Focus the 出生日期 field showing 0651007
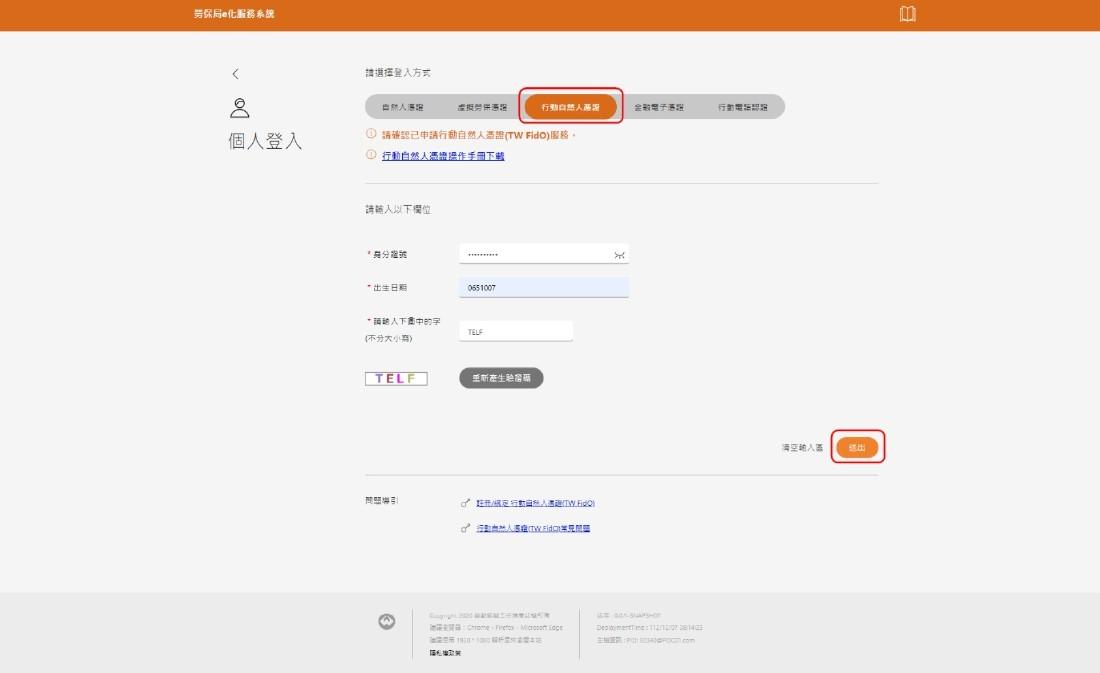The image size is (1100, 673). [x=544, y=287]
